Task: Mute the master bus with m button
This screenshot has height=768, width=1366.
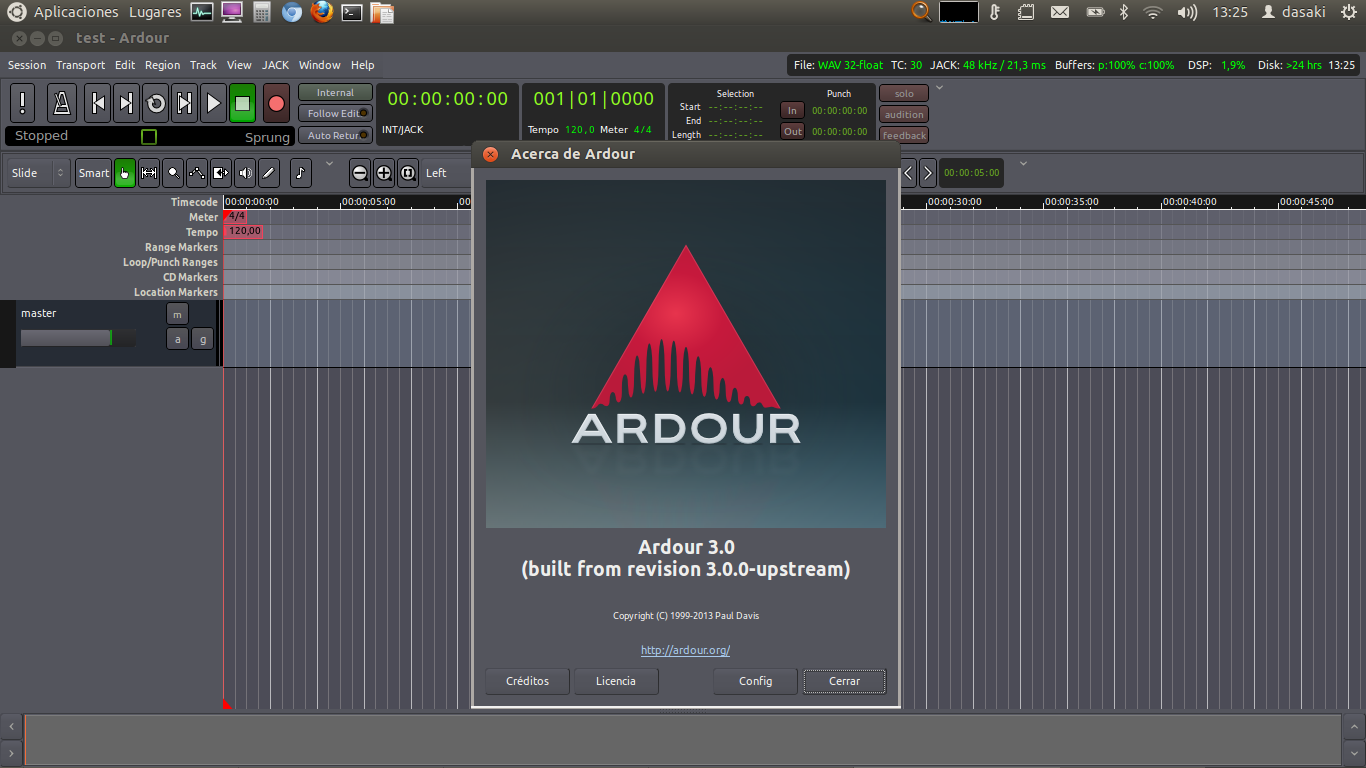Action: [177, 314]
